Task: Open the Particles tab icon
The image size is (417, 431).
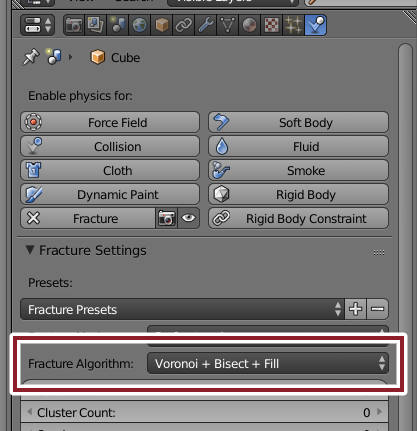Action: point(293,25)
